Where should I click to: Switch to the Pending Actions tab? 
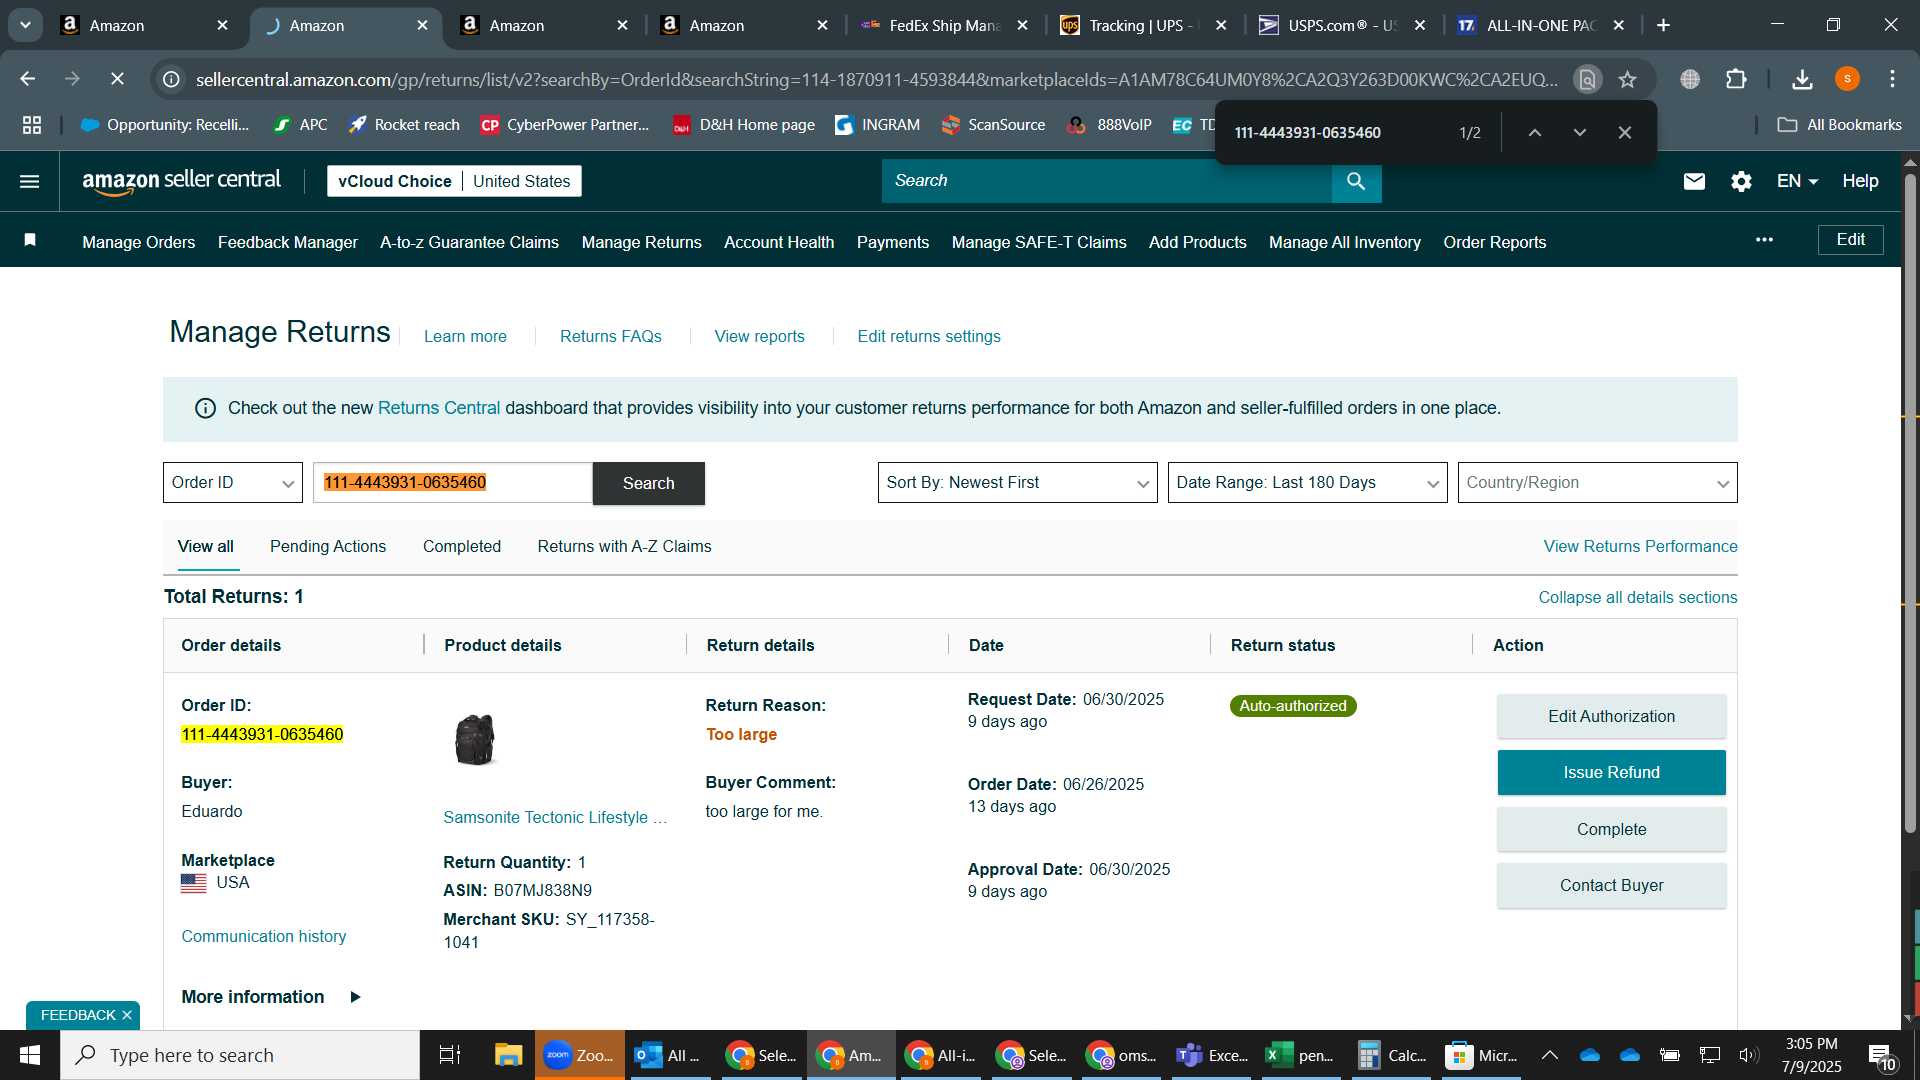[x=328, y=546]
